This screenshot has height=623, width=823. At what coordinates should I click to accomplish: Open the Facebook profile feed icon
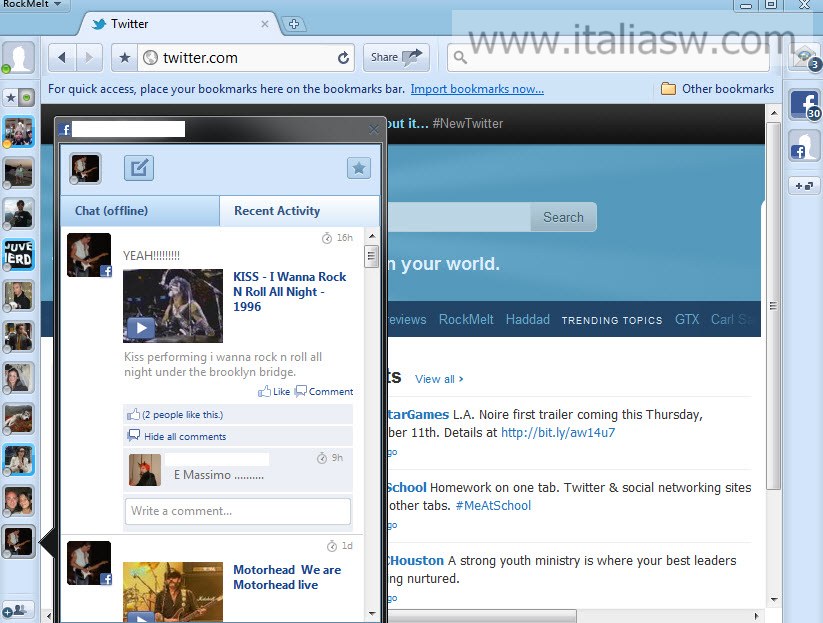point(804,146)
